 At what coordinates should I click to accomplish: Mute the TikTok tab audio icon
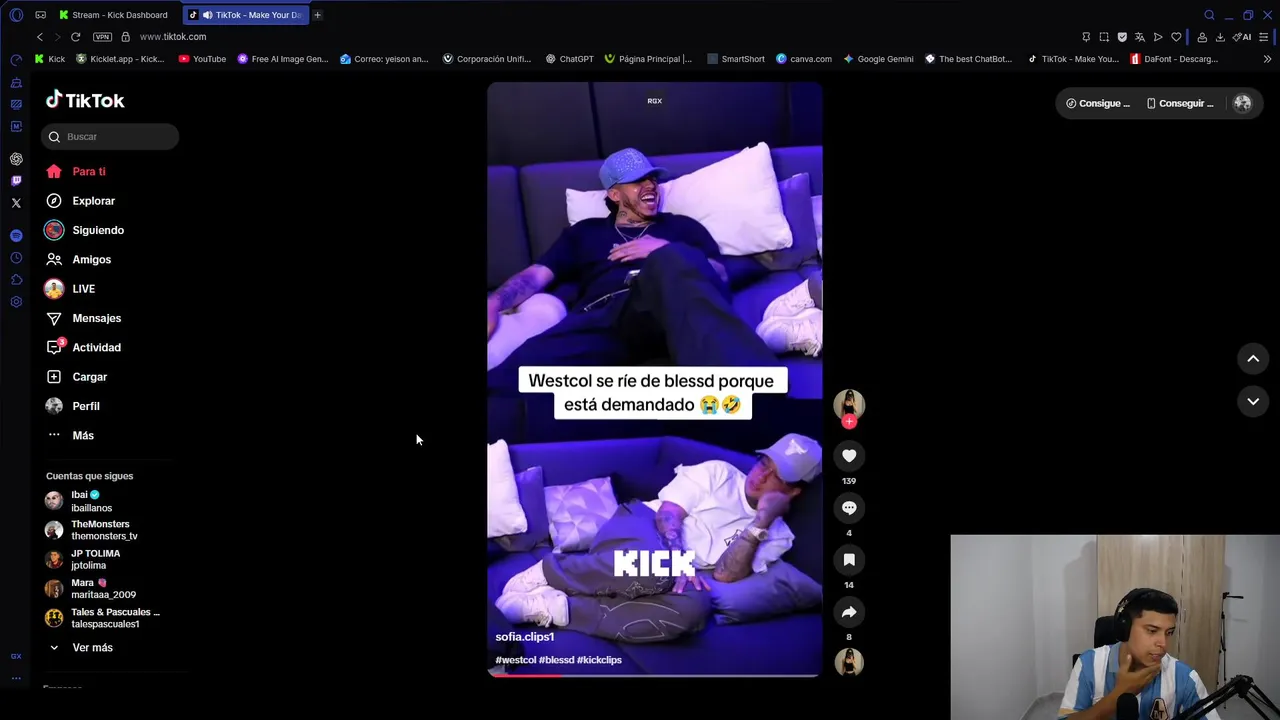(x=207, y=15)
